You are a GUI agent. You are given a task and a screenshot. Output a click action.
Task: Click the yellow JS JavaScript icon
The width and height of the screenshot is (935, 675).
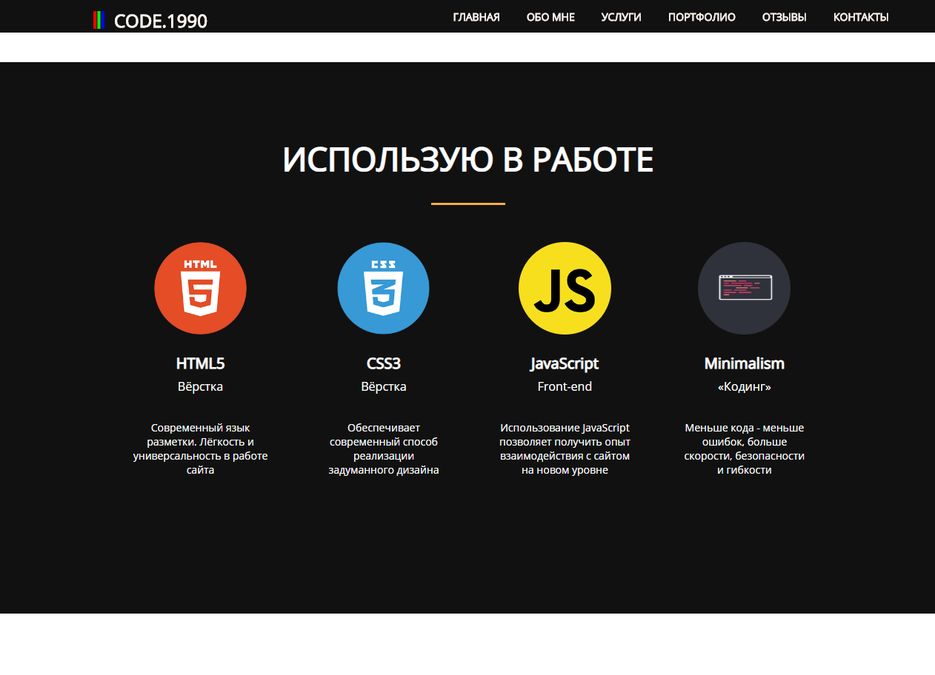coord(565,288)
